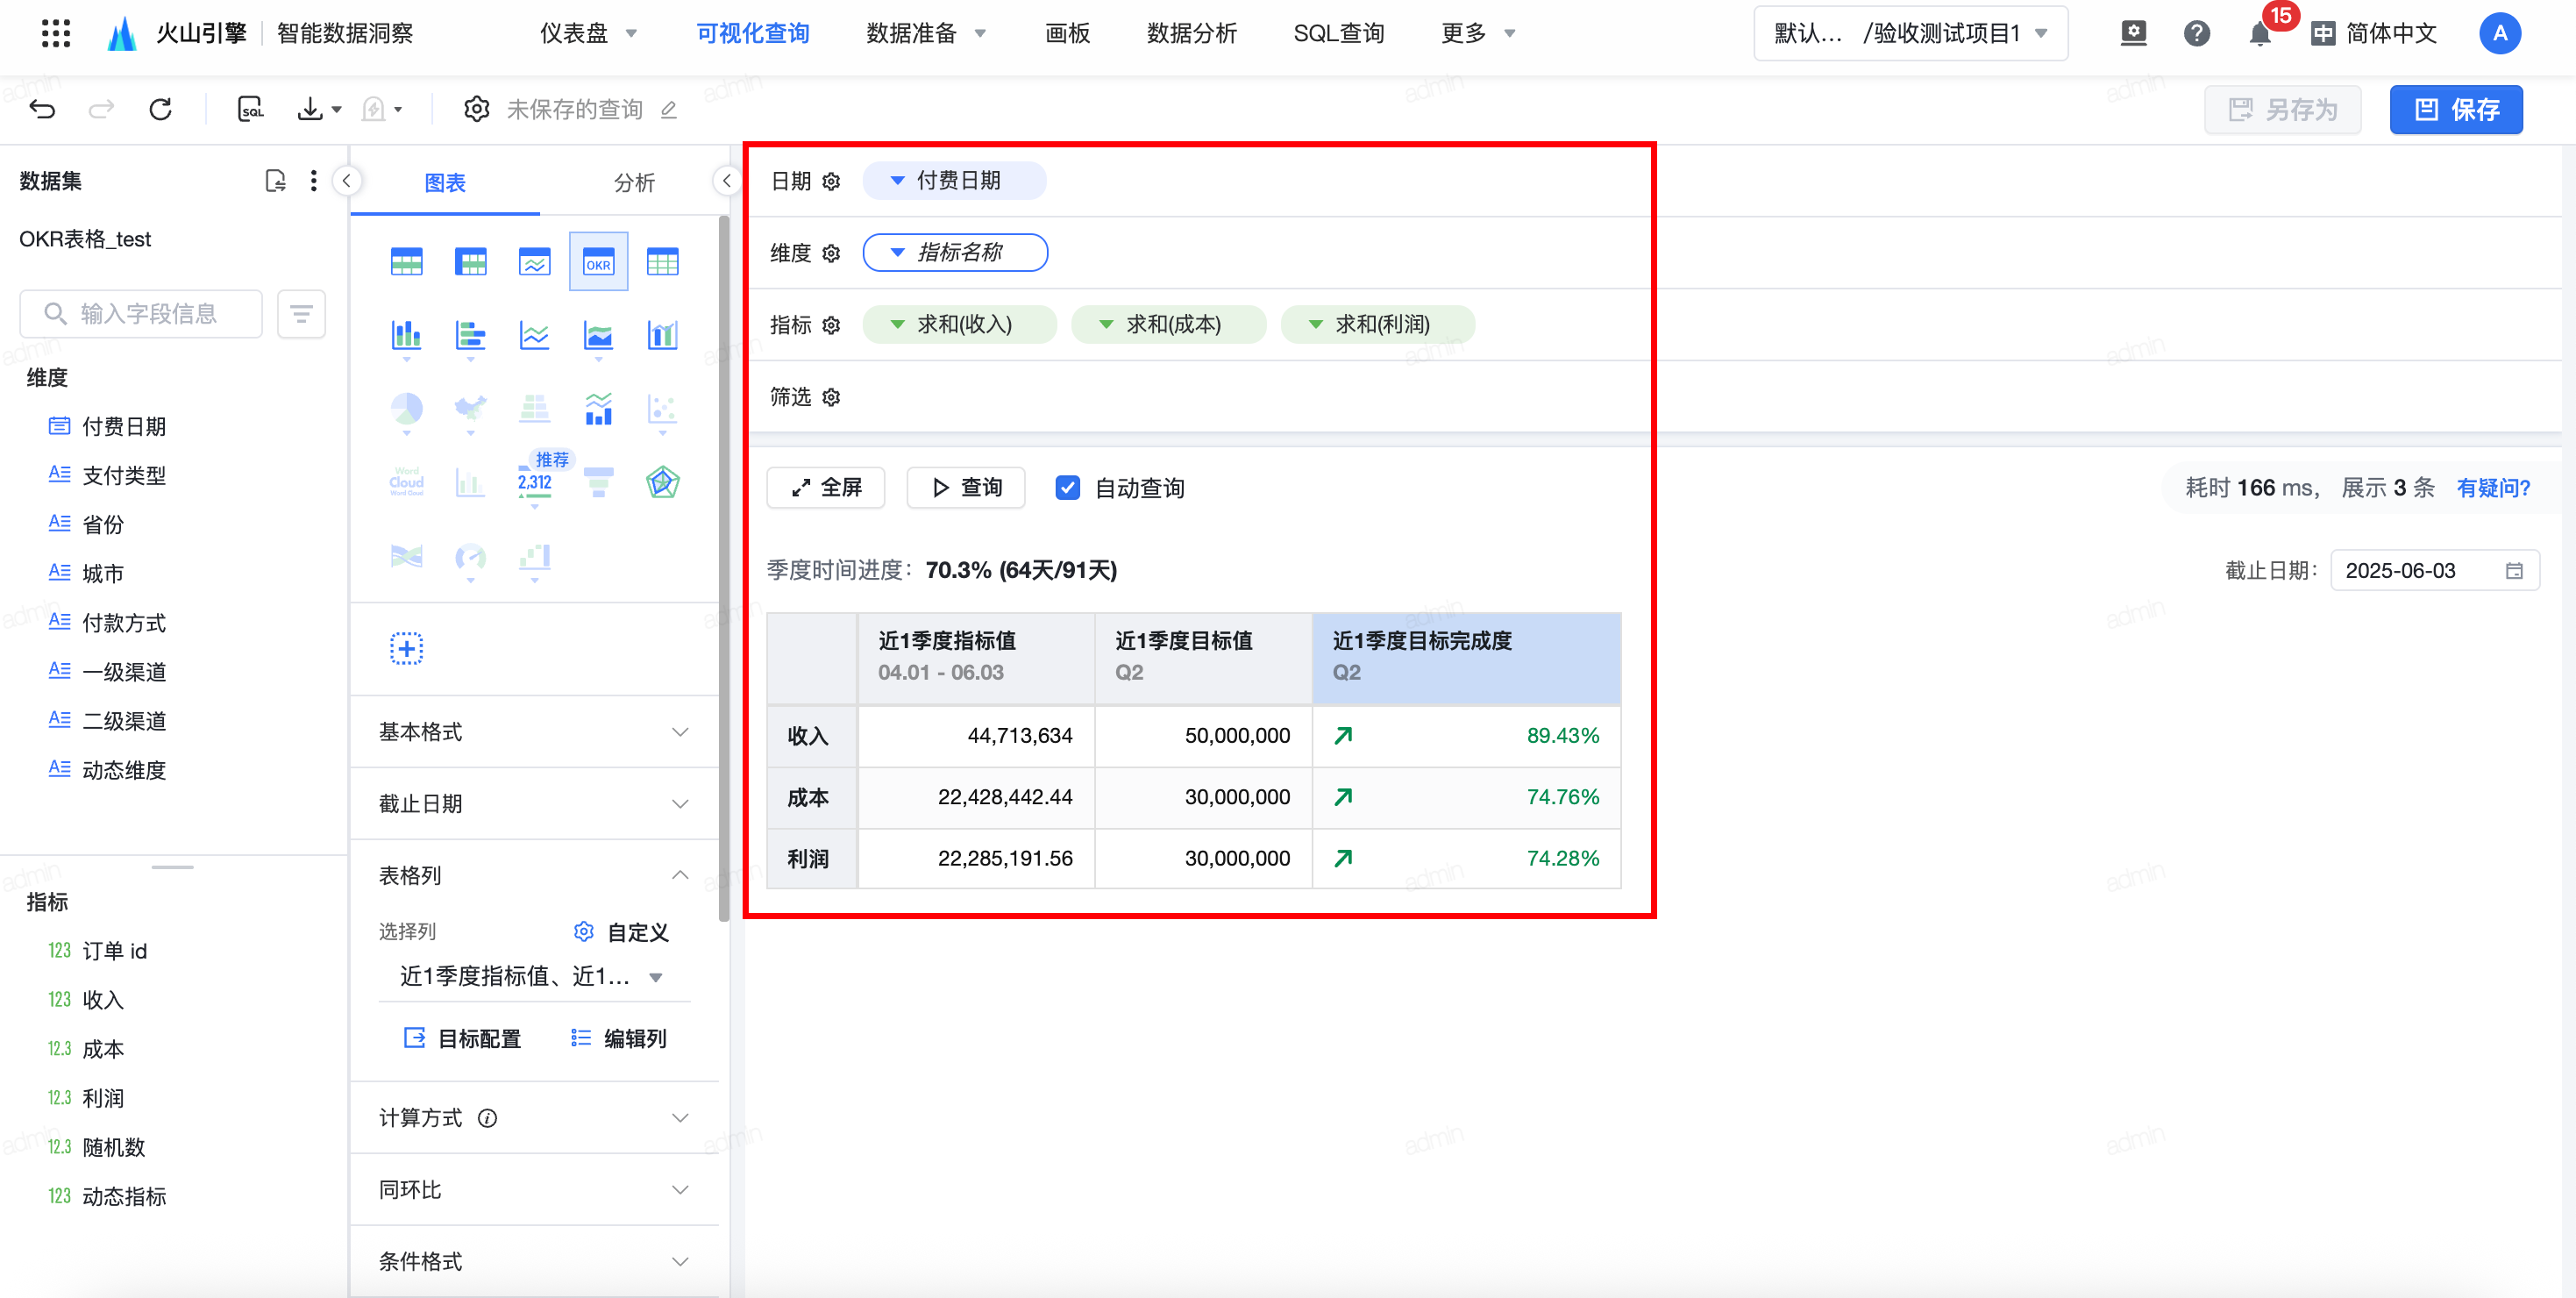Click the 89.43% completion cell
Image resolution: width=2576 pixels, height=1298 pixels.
[1466, 736]
